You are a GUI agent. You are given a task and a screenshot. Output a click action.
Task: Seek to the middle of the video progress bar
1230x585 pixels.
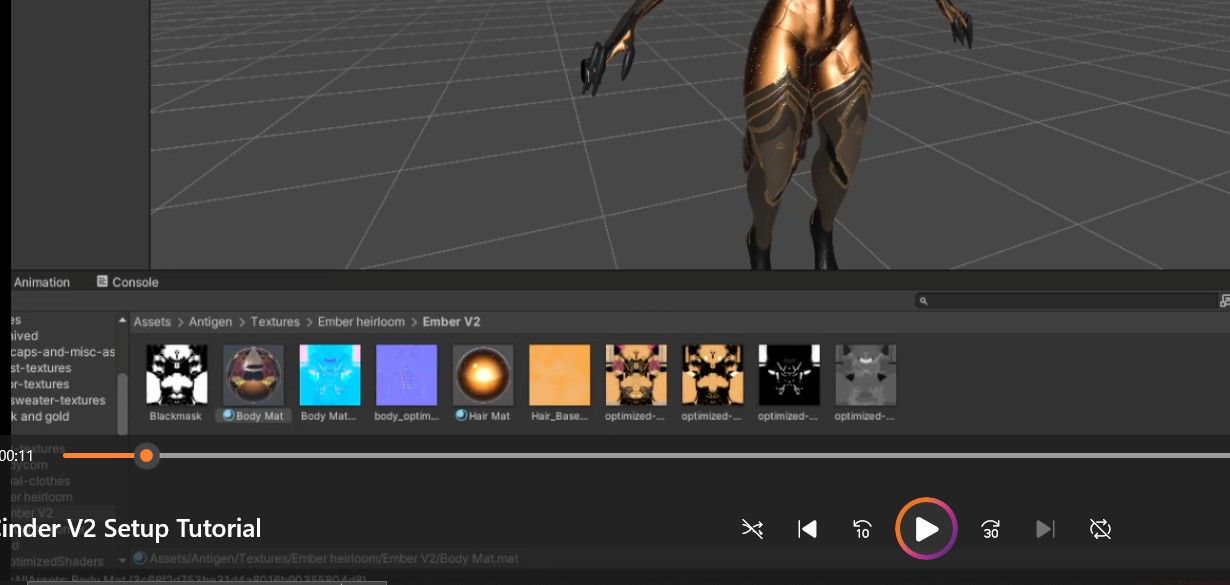pyautogui.click(x=646, y=456)
